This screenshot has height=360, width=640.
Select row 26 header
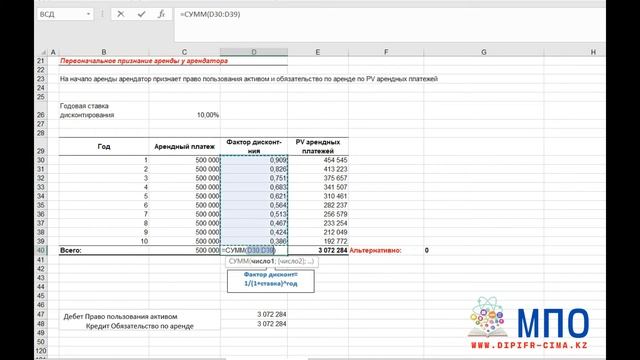point(40,111)
